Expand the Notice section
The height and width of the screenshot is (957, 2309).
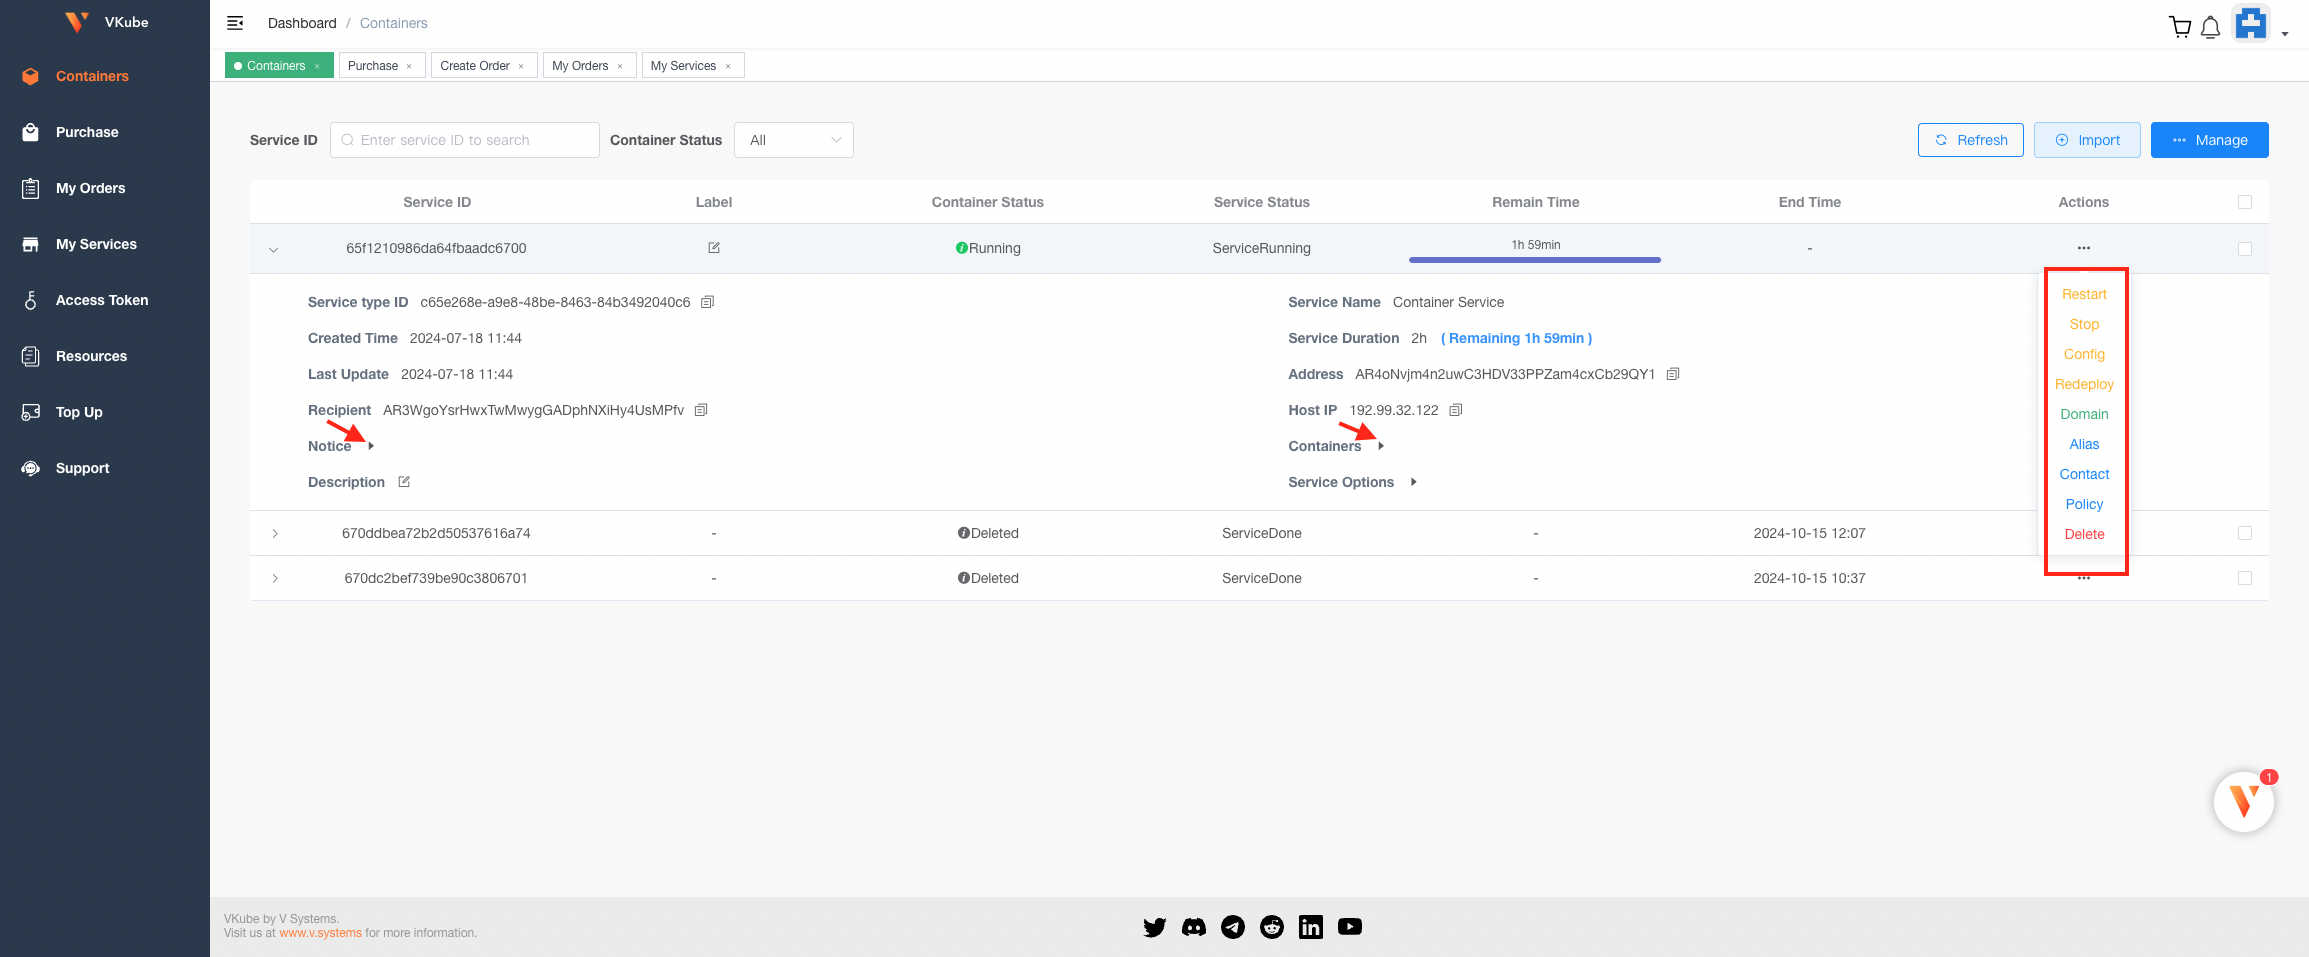click(x=371, y=446)
